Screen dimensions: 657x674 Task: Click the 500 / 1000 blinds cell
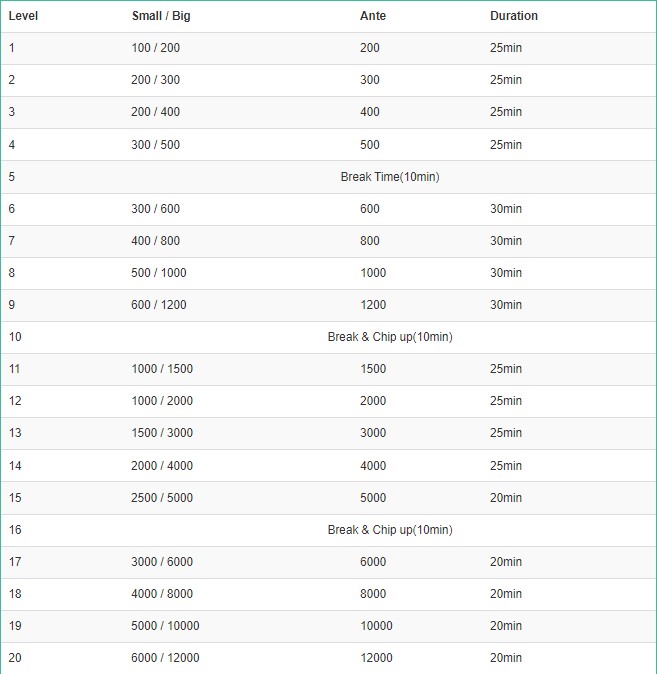point(159,273)
